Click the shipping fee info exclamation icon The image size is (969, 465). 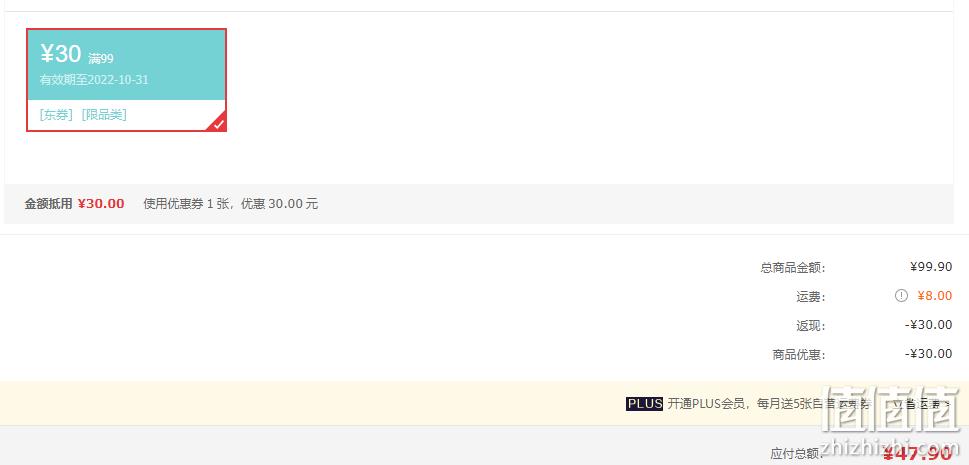coord(901,296)
